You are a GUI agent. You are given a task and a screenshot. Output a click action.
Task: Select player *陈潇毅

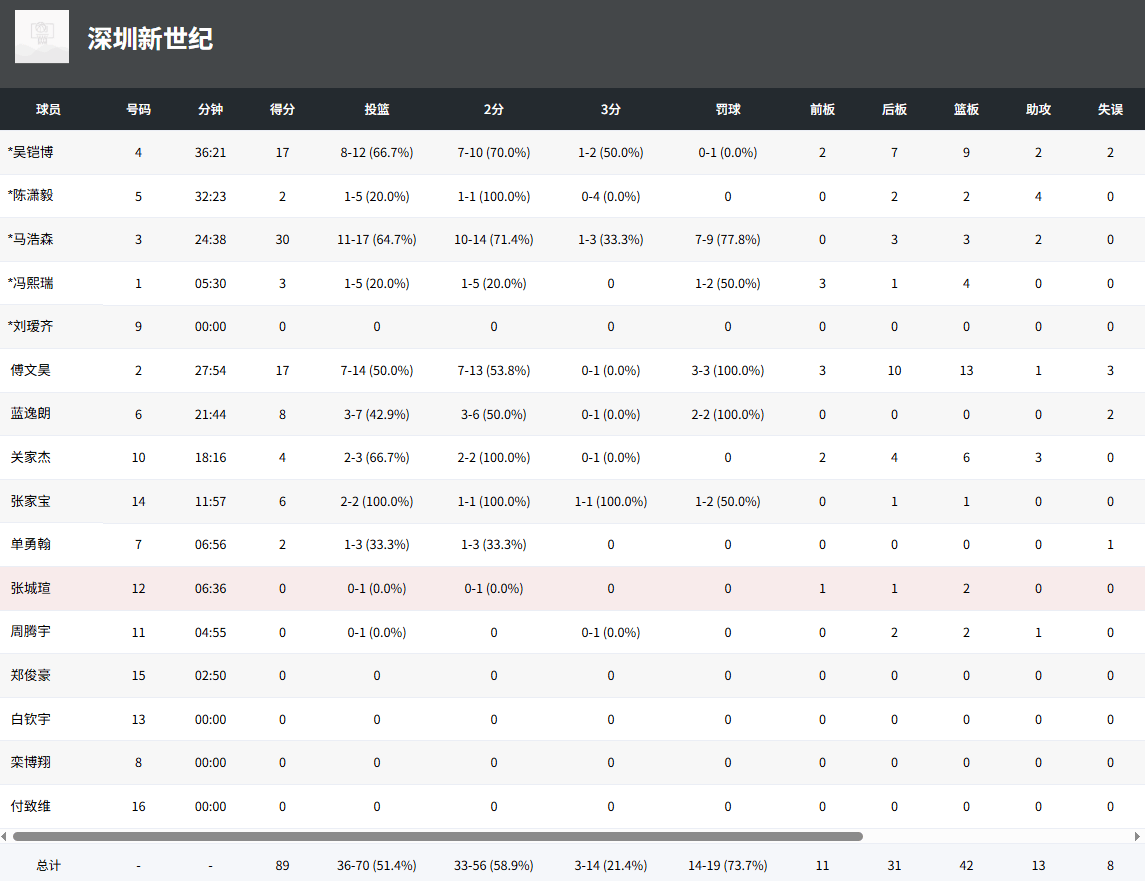pos(31,196)
